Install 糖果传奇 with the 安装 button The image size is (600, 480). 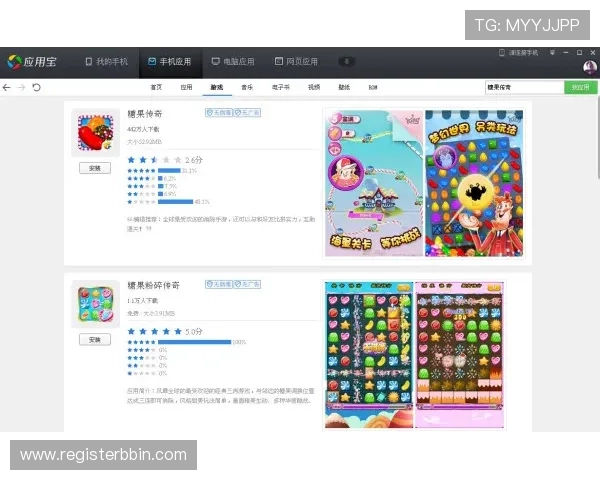pos(95,168)
